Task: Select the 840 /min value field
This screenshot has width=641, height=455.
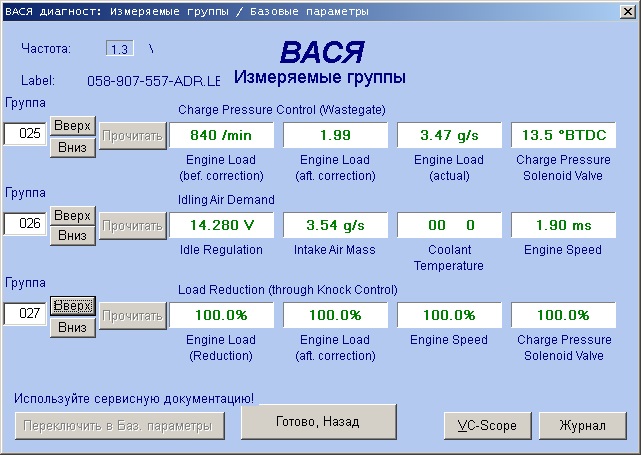Action: point(221,135)
